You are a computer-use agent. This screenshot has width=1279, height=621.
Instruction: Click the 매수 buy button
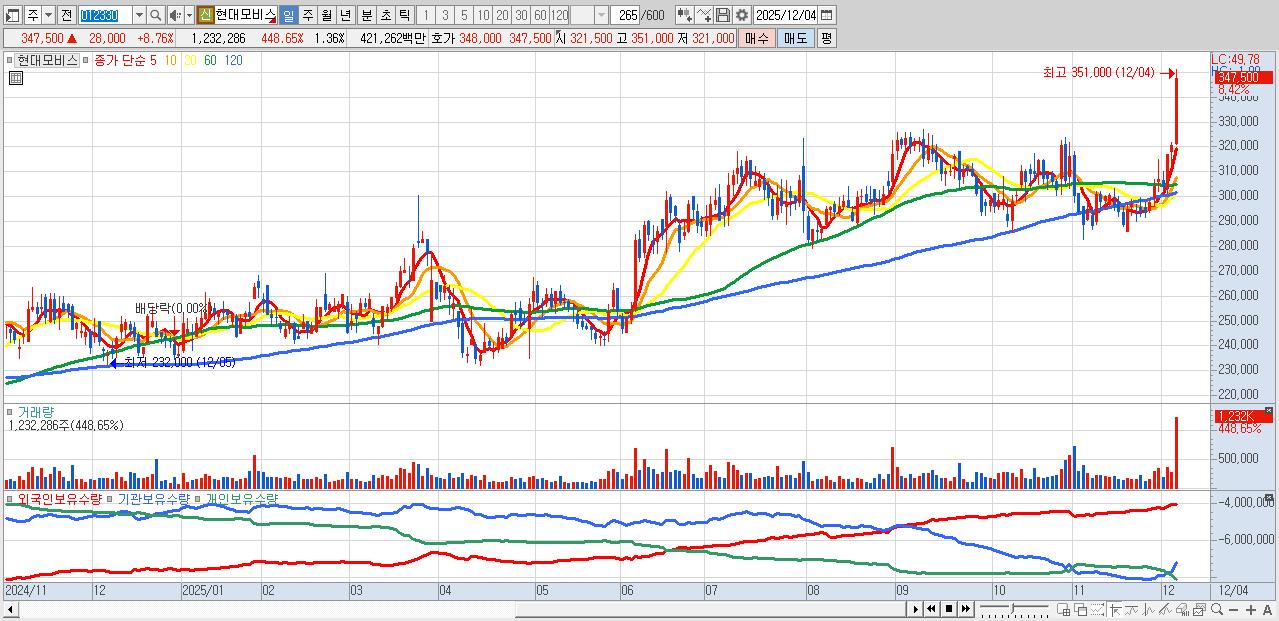point(757,38)
